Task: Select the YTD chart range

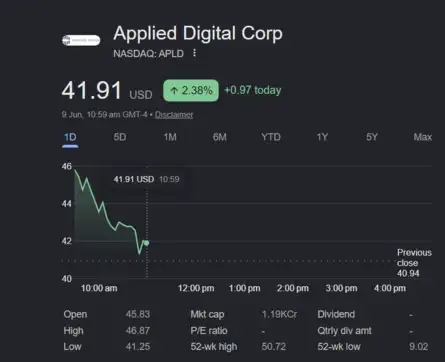Action: (x=271, y=137)
